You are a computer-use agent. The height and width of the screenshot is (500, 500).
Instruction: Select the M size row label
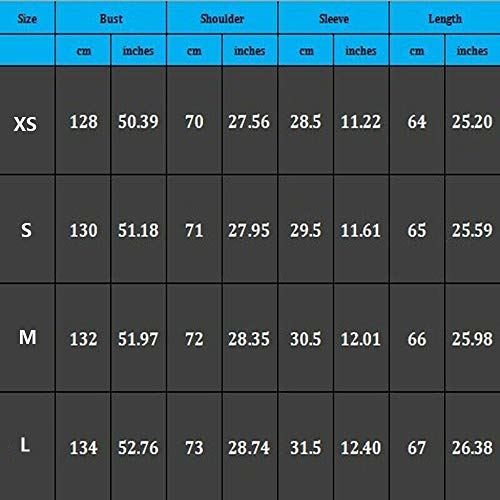[x=28, y=337]
